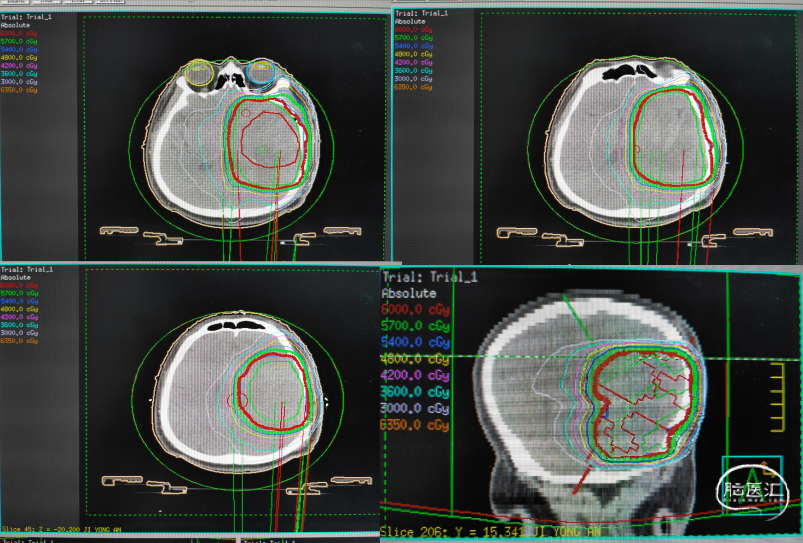Click 'Trial: Trial_1' label in coronal view

430,277
